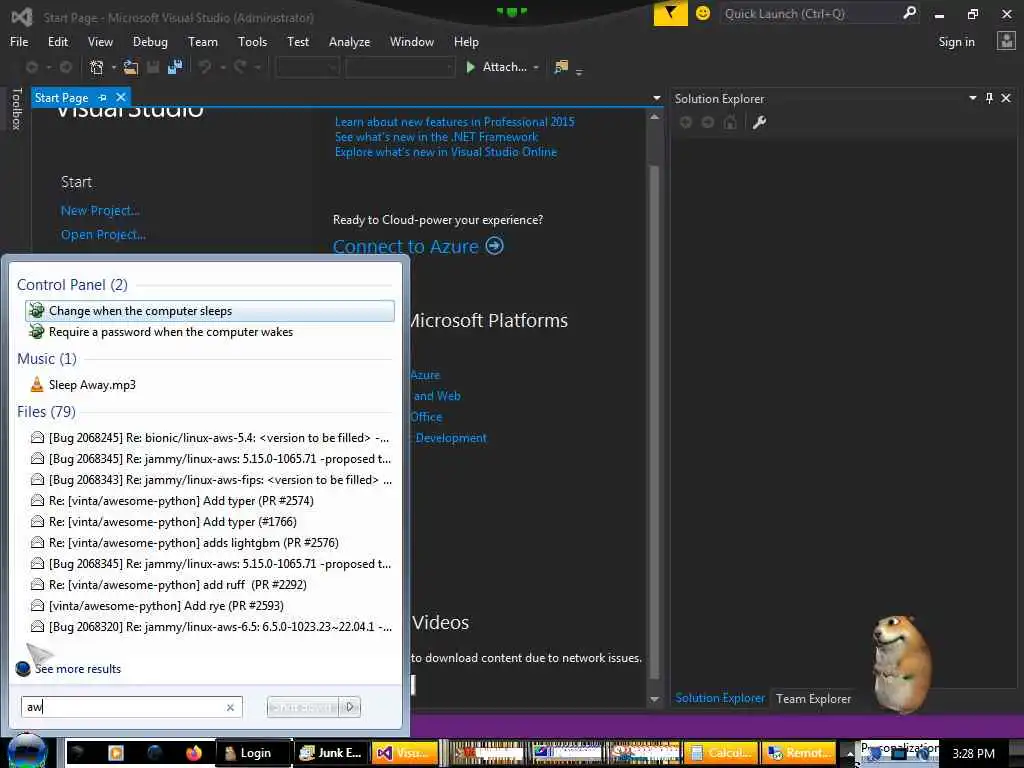Open the New Project dropdown arrow
This screenshot has width=1024, height=768.
coord(114,67)
